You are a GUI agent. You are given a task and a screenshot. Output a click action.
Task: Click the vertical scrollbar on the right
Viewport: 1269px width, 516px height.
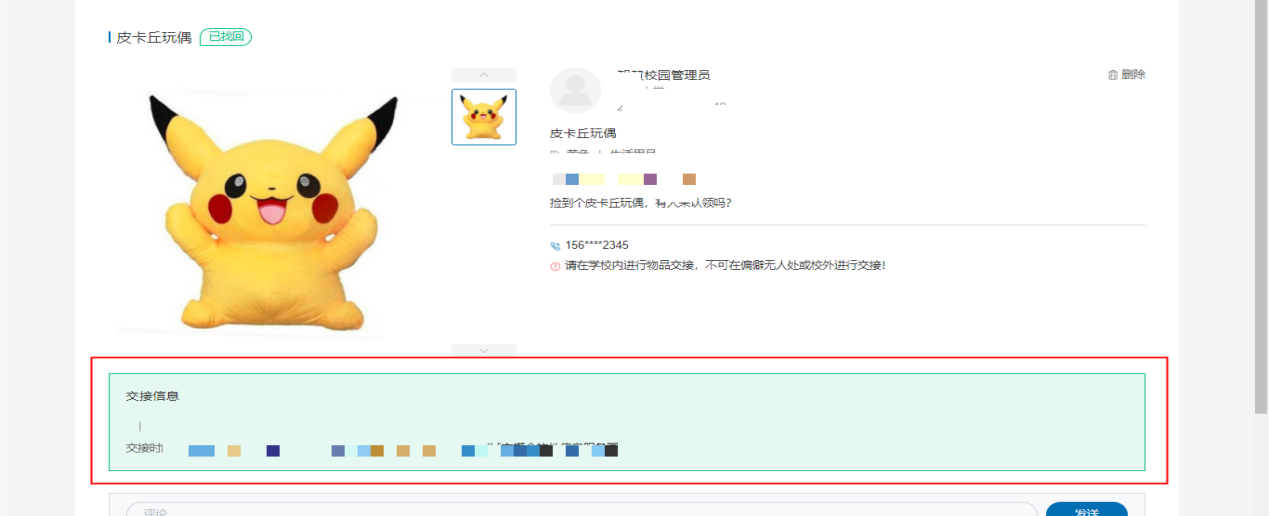pos(1261,200)
